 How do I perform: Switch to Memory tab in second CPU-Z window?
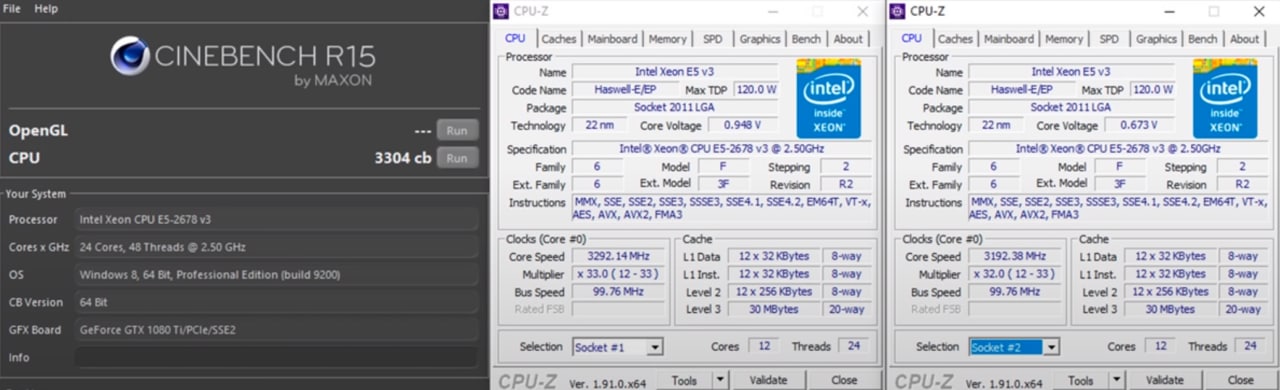pyautogui.click(x=1063, y=39)
